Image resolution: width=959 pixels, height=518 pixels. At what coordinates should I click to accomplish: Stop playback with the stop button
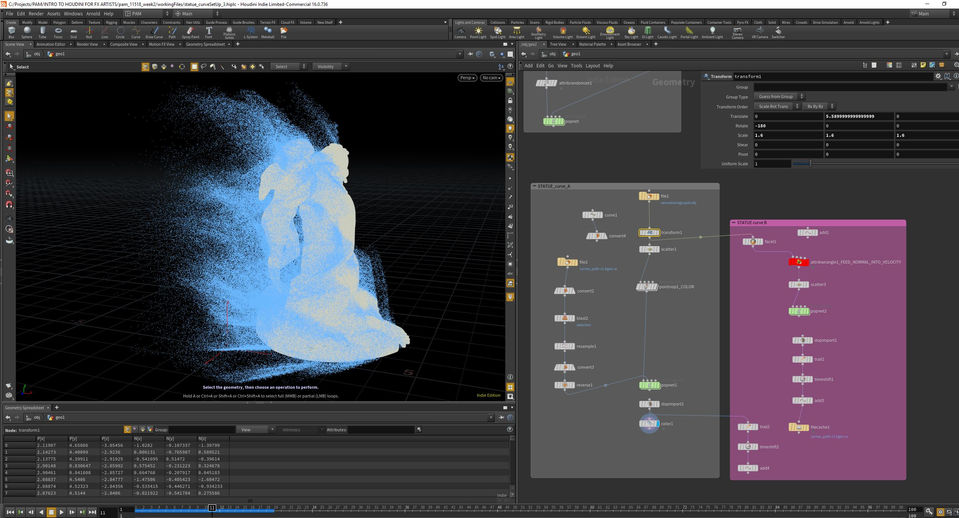[x=51, y=512]
